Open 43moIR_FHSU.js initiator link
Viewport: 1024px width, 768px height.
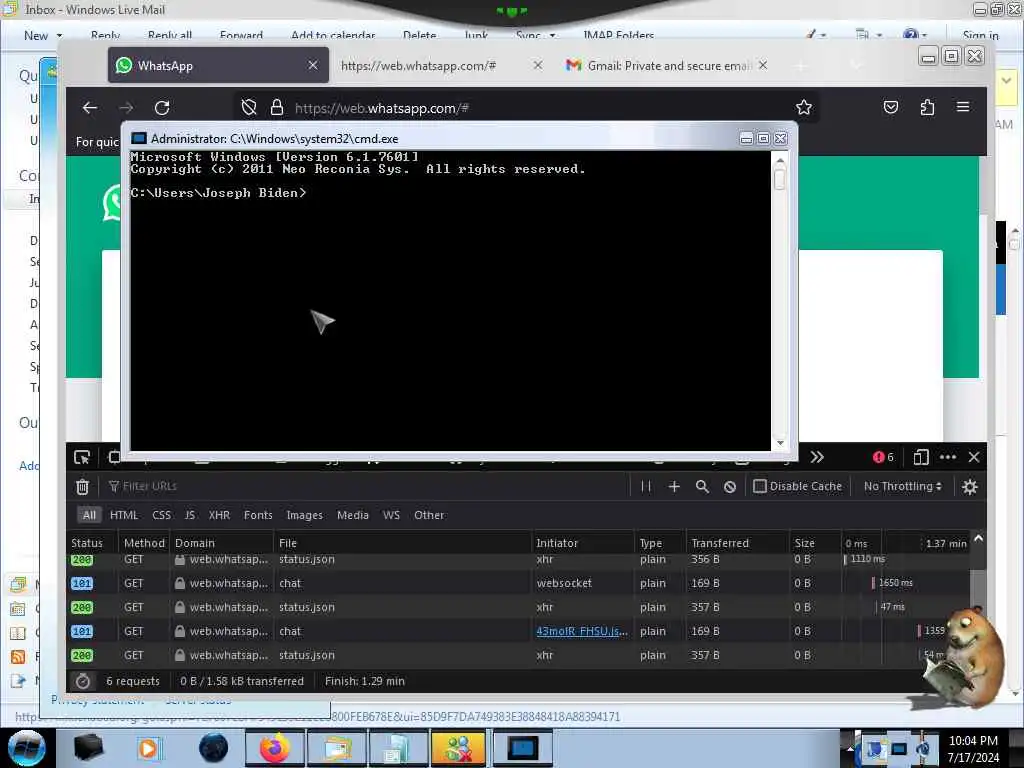582,632
